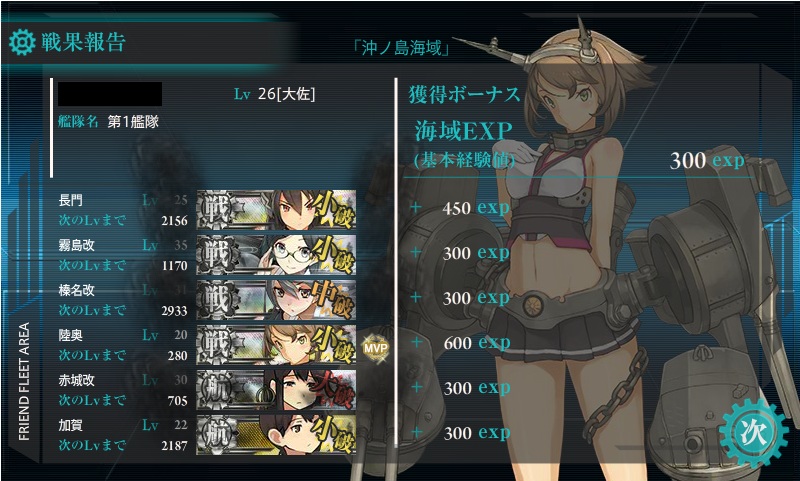800x481 pixels.
Task: Select Mutsu's ship banner beside MVP
Action: (x=276, y=345)
